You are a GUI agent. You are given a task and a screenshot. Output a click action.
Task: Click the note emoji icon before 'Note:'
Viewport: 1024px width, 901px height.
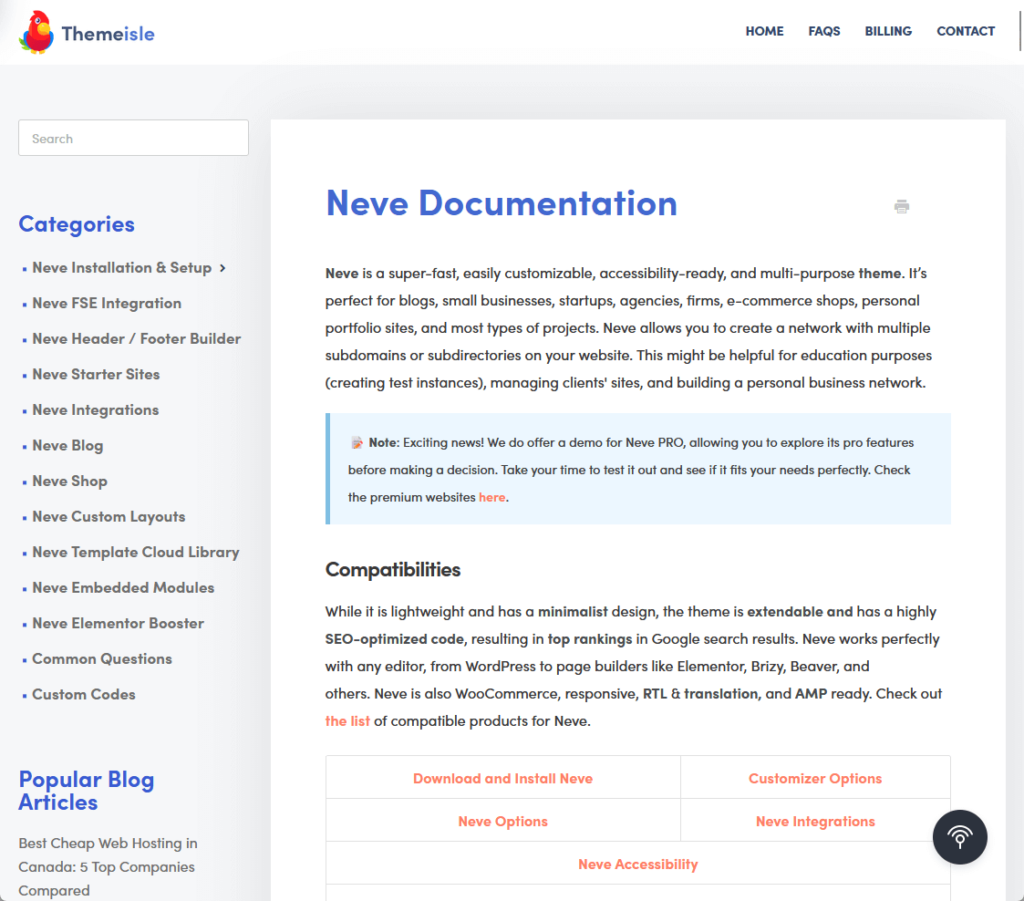tap(357, 443)
